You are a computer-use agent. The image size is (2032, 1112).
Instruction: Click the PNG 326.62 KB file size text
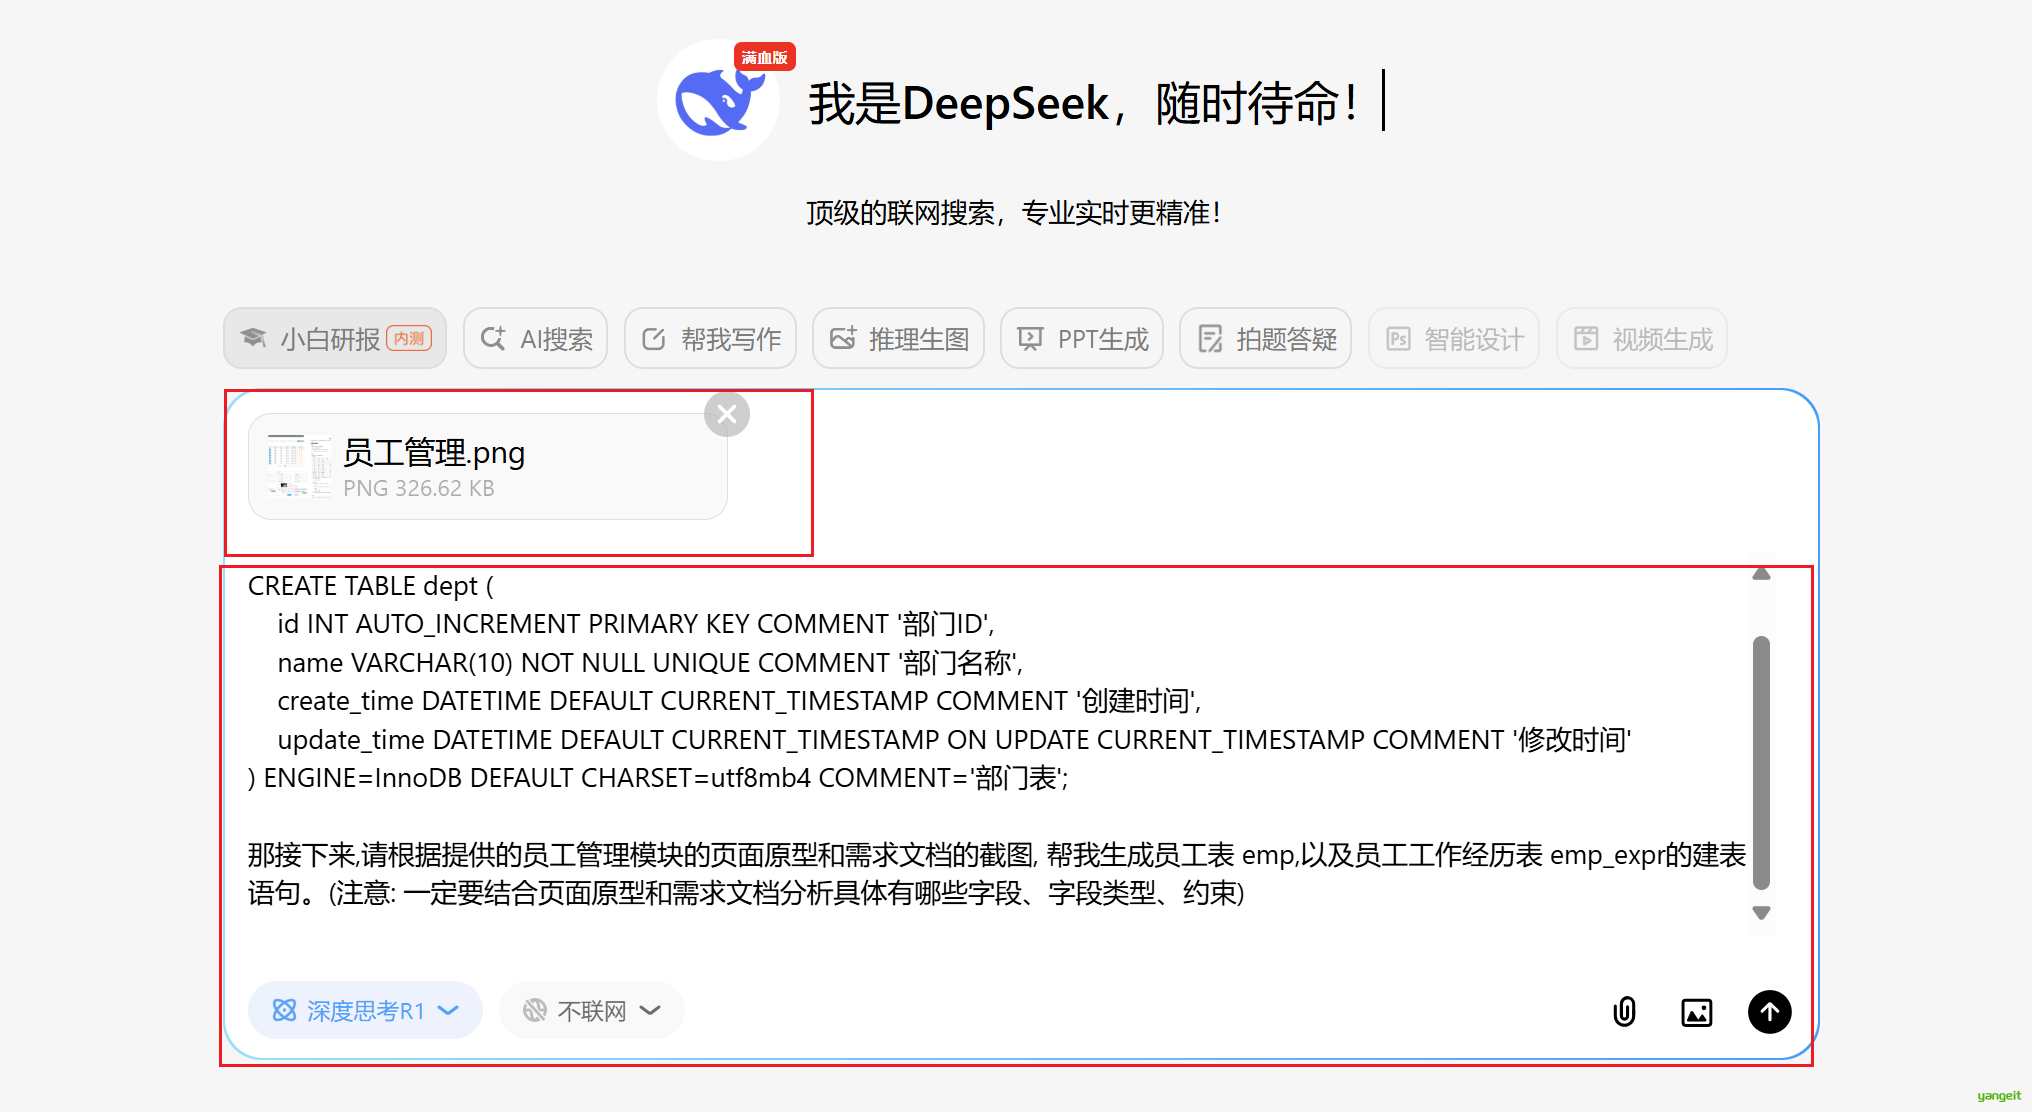[419, 488]
